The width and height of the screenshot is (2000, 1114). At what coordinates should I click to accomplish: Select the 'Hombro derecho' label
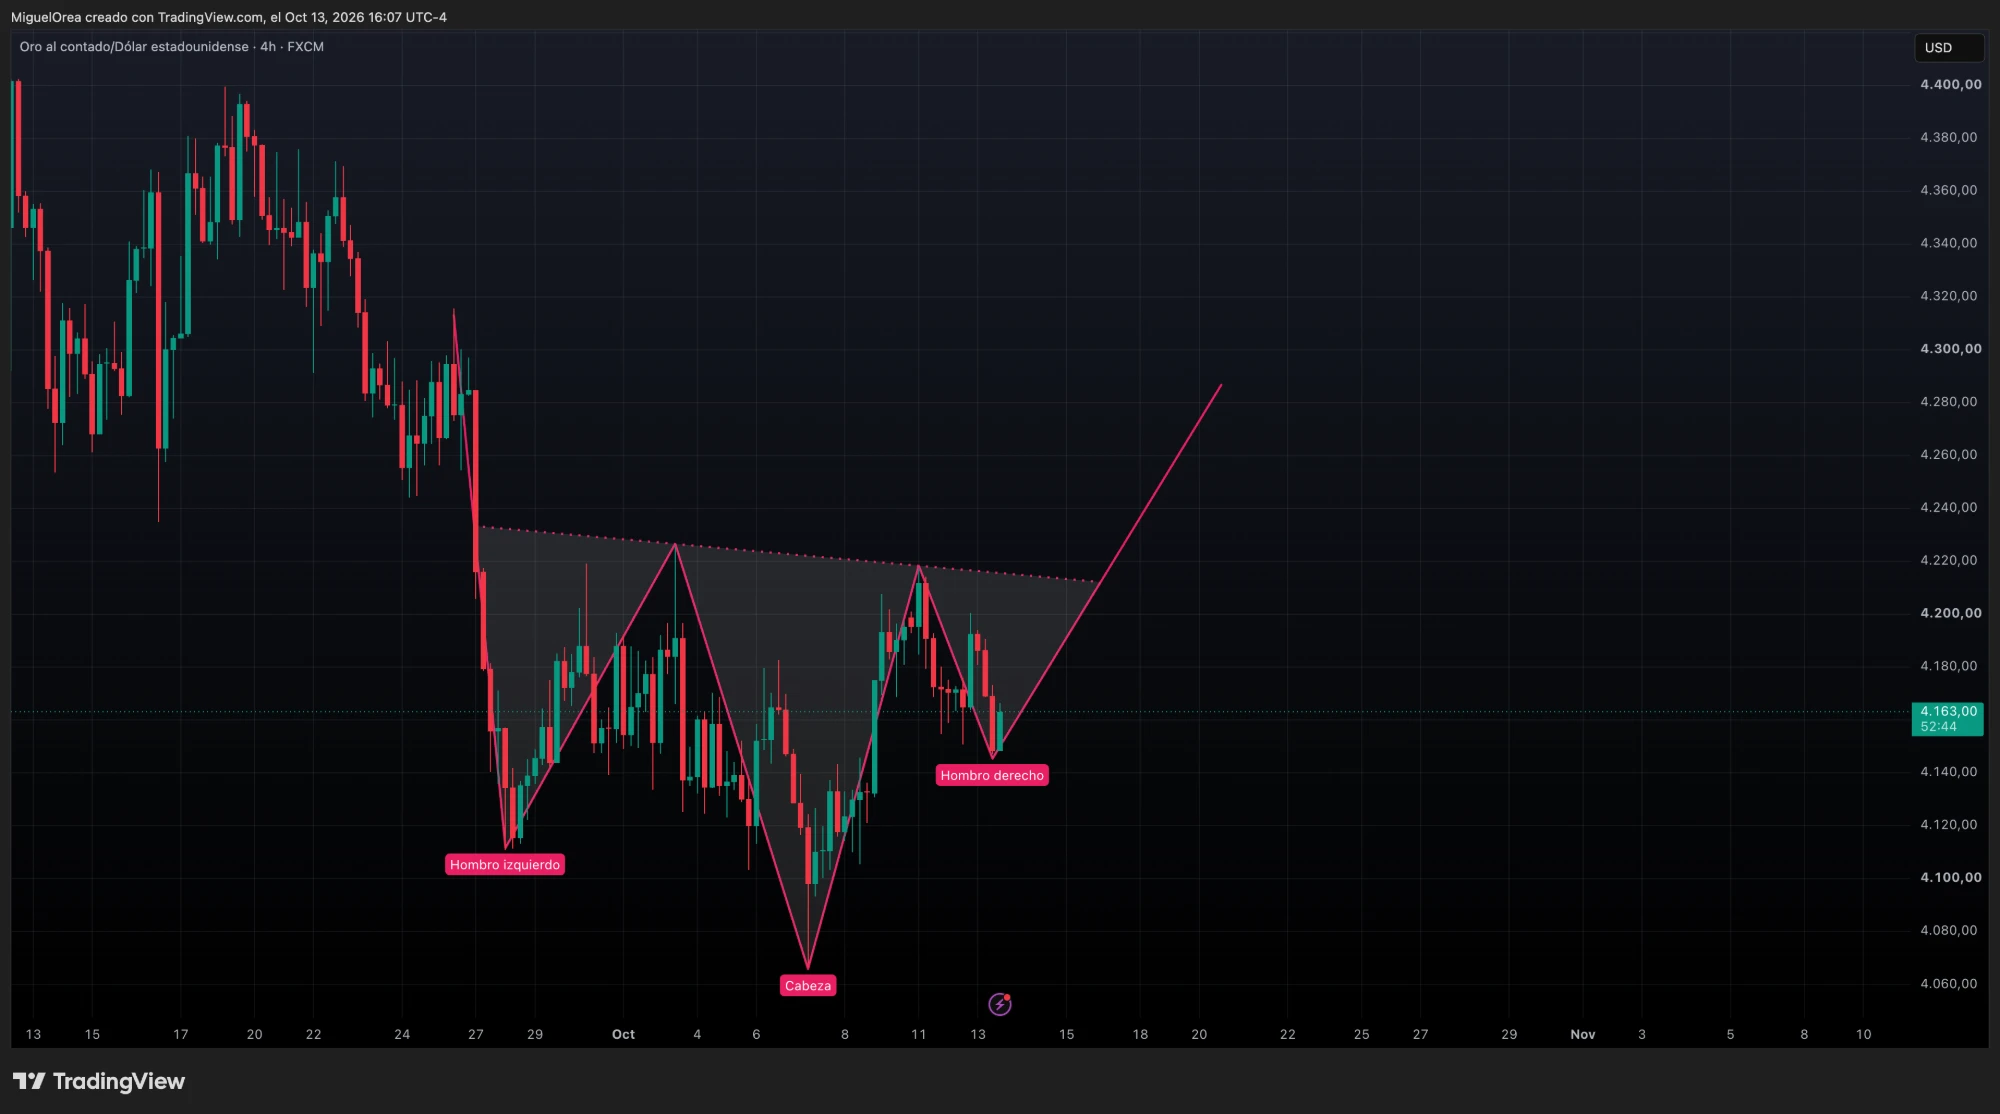[x=992, y=776]
